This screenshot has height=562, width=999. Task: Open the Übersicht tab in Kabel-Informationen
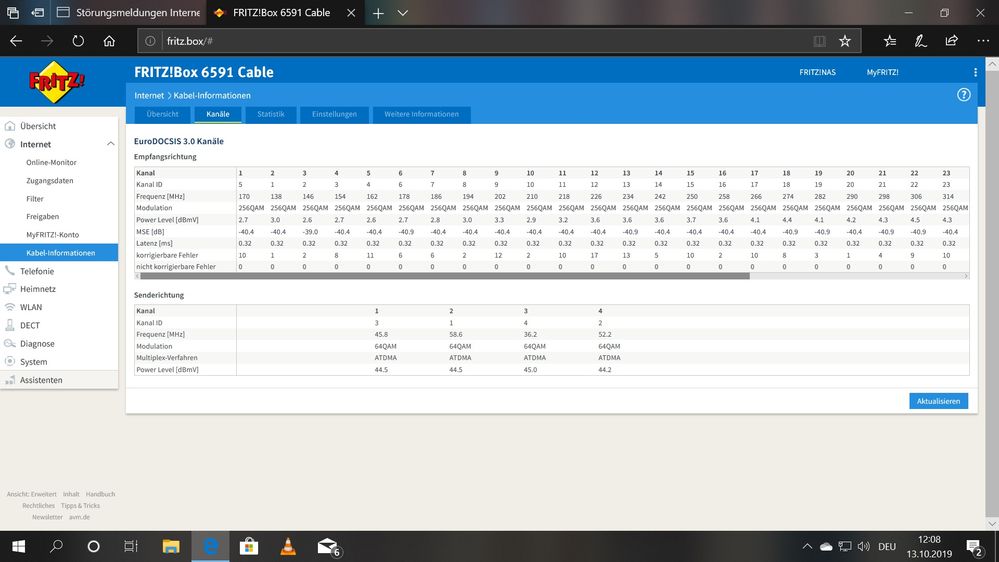tap(162, 114)
